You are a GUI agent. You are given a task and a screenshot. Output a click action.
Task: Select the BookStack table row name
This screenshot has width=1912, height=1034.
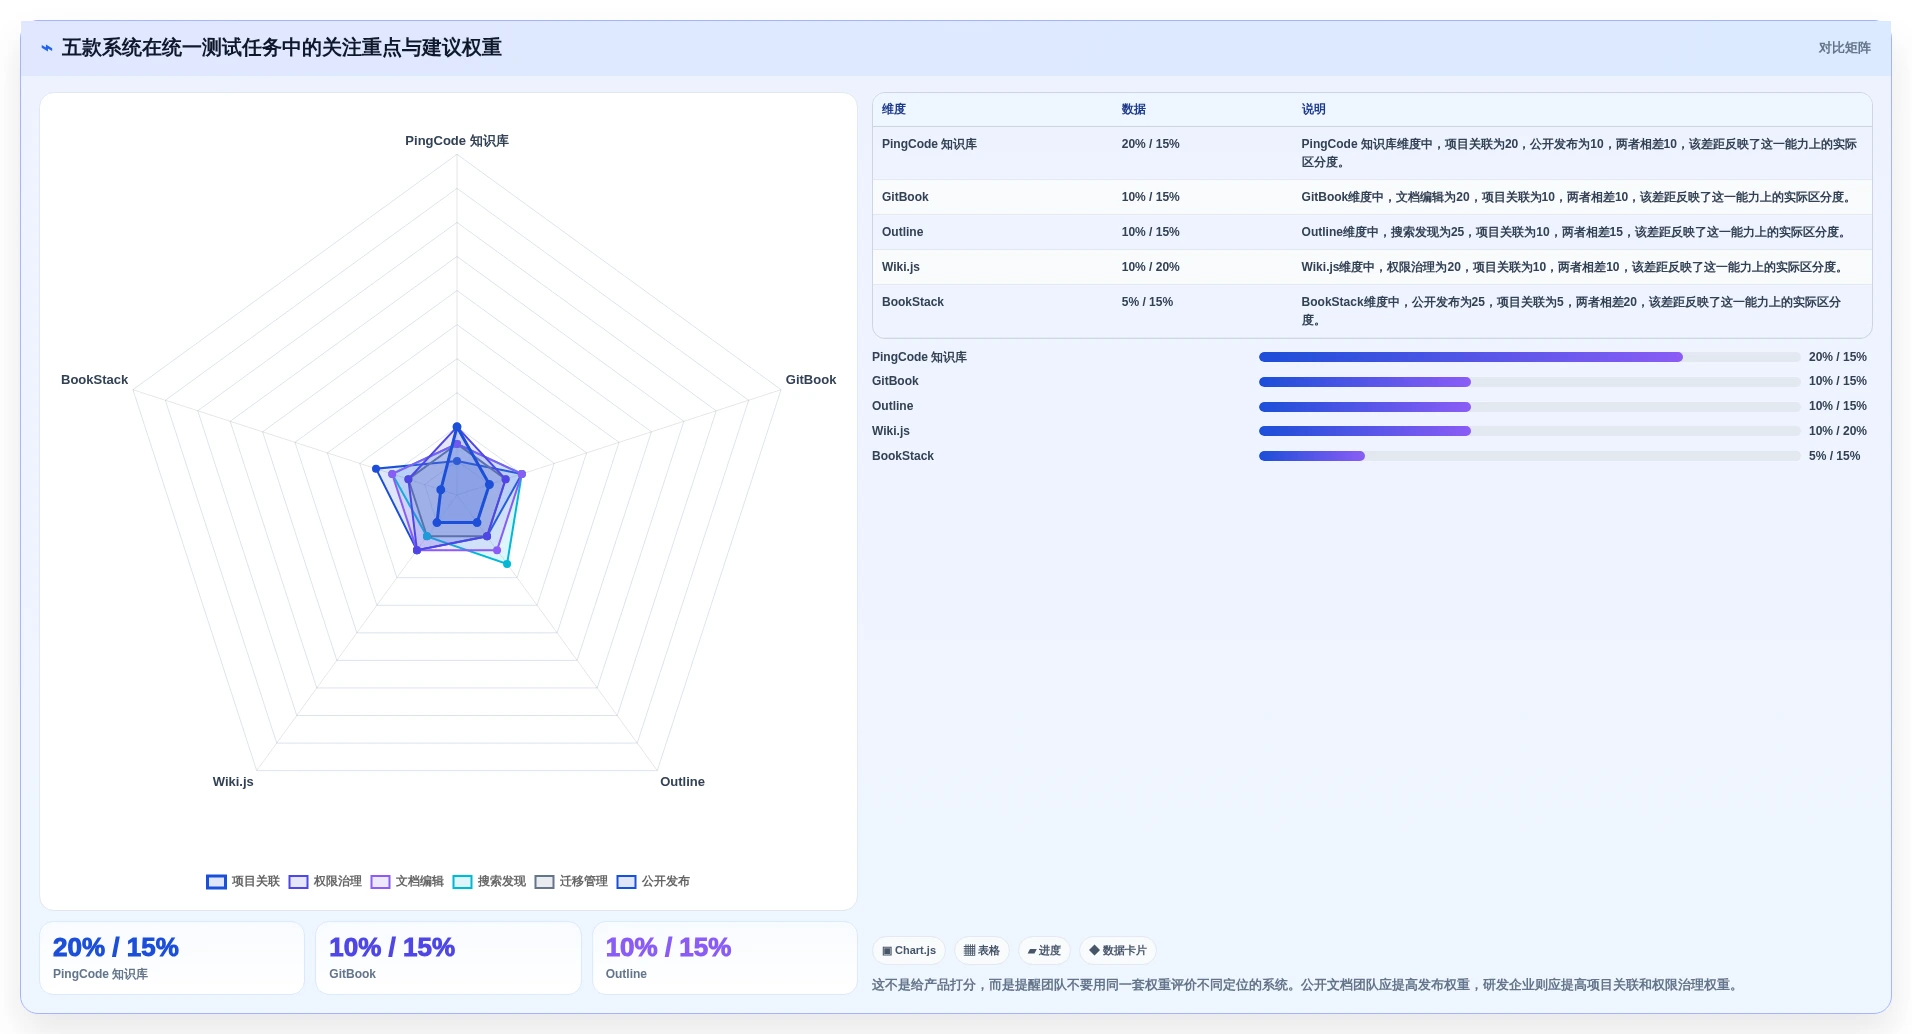pos(912,302)
